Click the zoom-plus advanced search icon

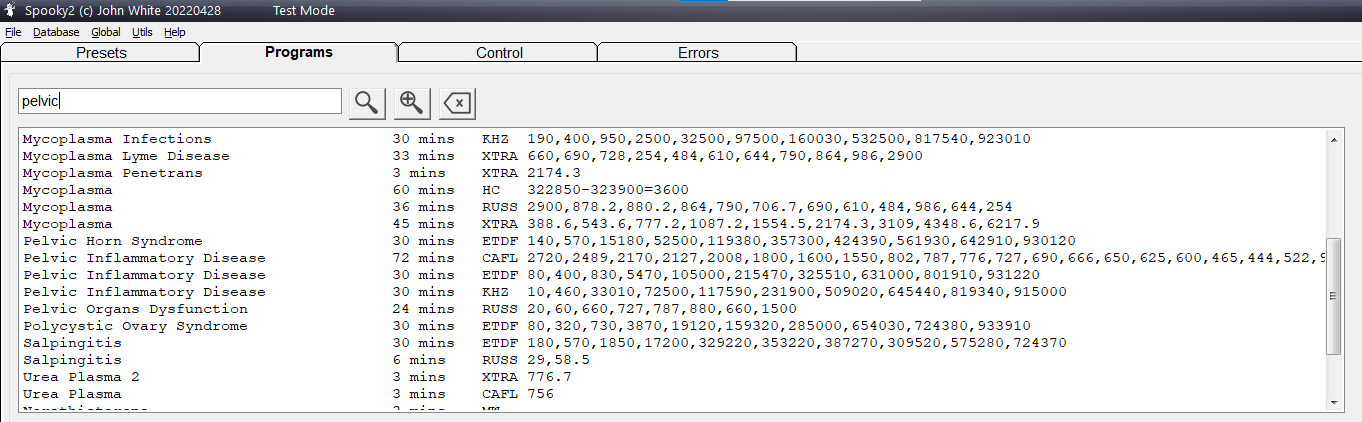[x=412, y=102]
